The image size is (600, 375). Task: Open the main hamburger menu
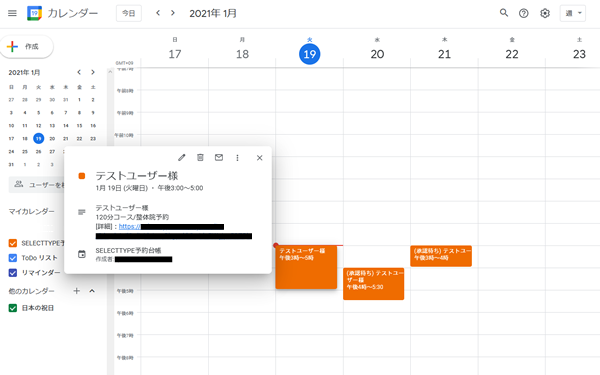click(12, 13)
